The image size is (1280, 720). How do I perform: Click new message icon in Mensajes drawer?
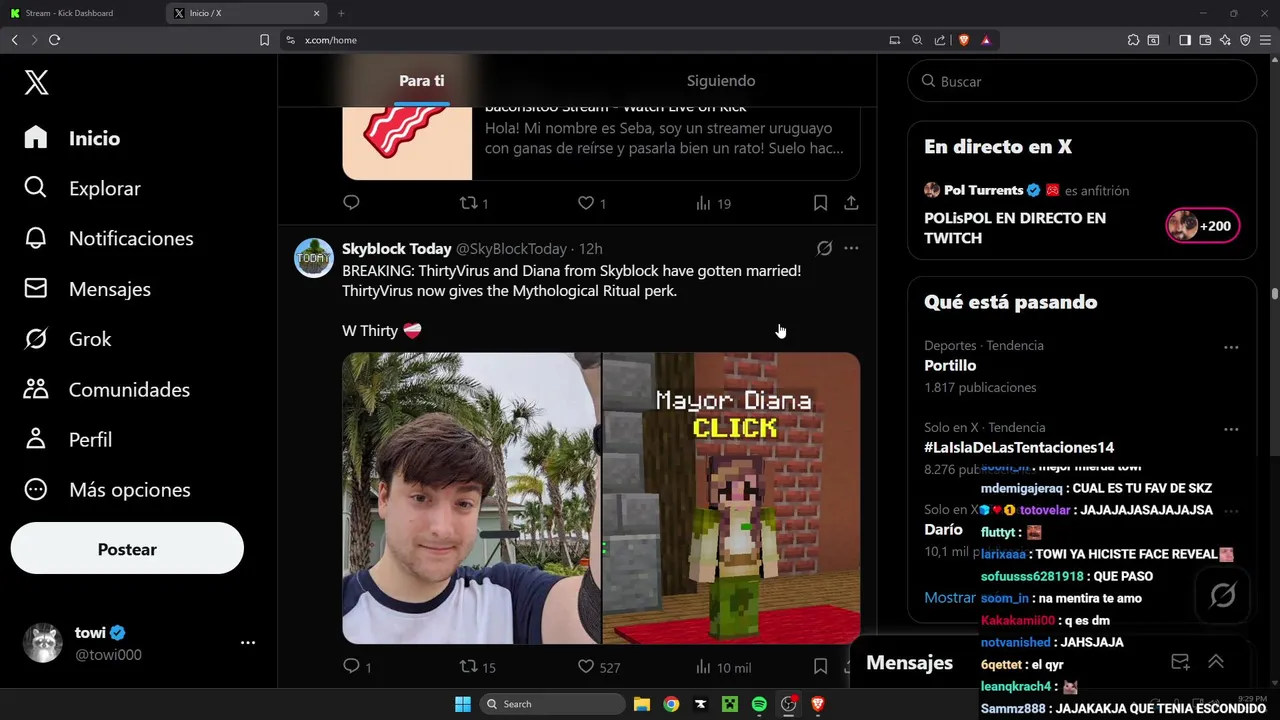tap(1180, 662)
